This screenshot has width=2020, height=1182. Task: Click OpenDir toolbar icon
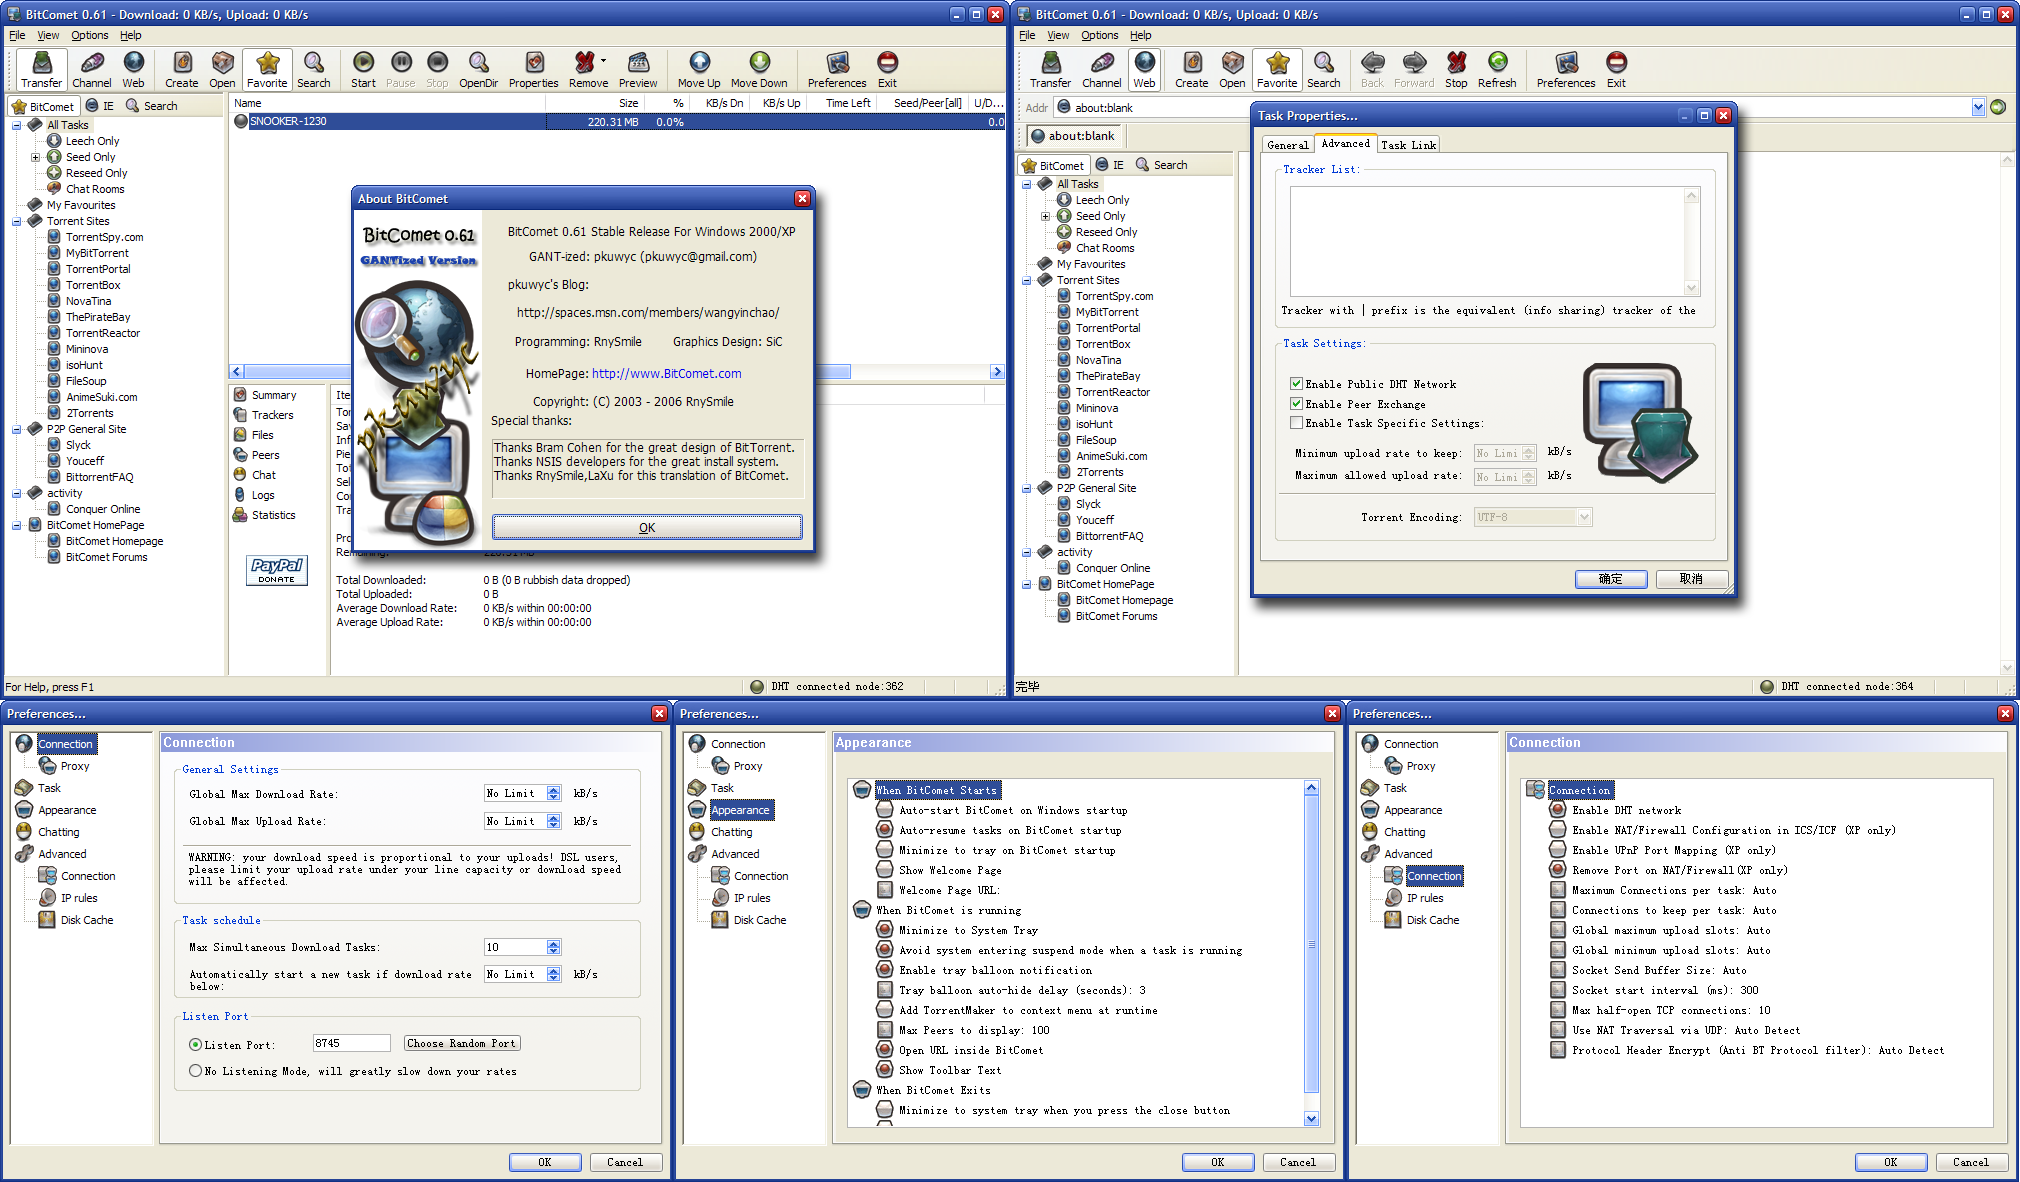click(478, 69)
